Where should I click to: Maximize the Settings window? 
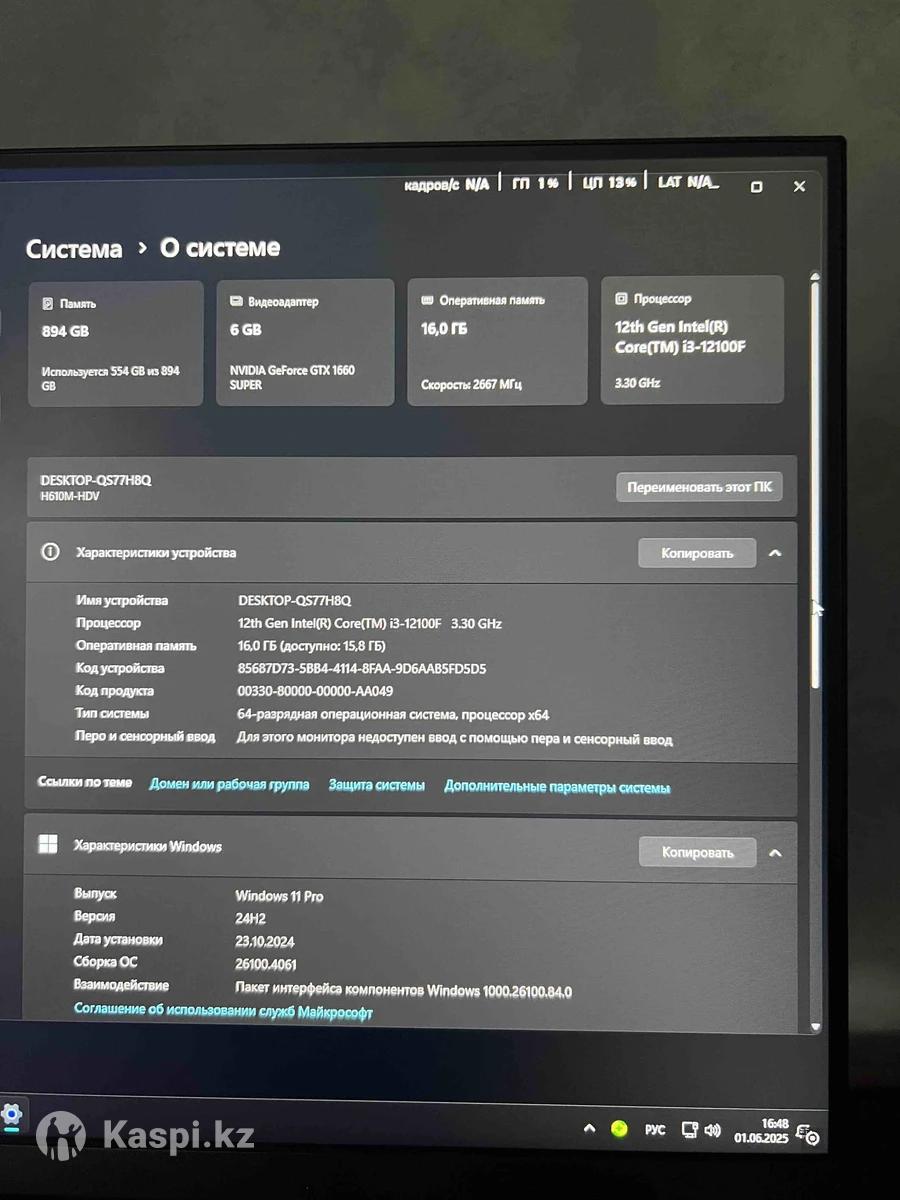click(x=756, y=187)
